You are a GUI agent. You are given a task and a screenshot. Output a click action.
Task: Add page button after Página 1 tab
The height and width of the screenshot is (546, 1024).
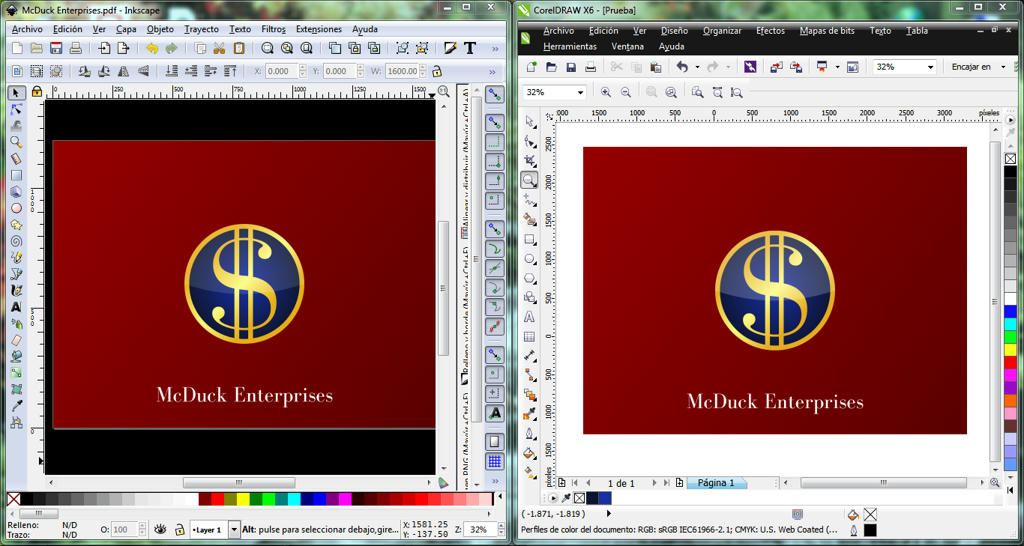tap(679, 483)
